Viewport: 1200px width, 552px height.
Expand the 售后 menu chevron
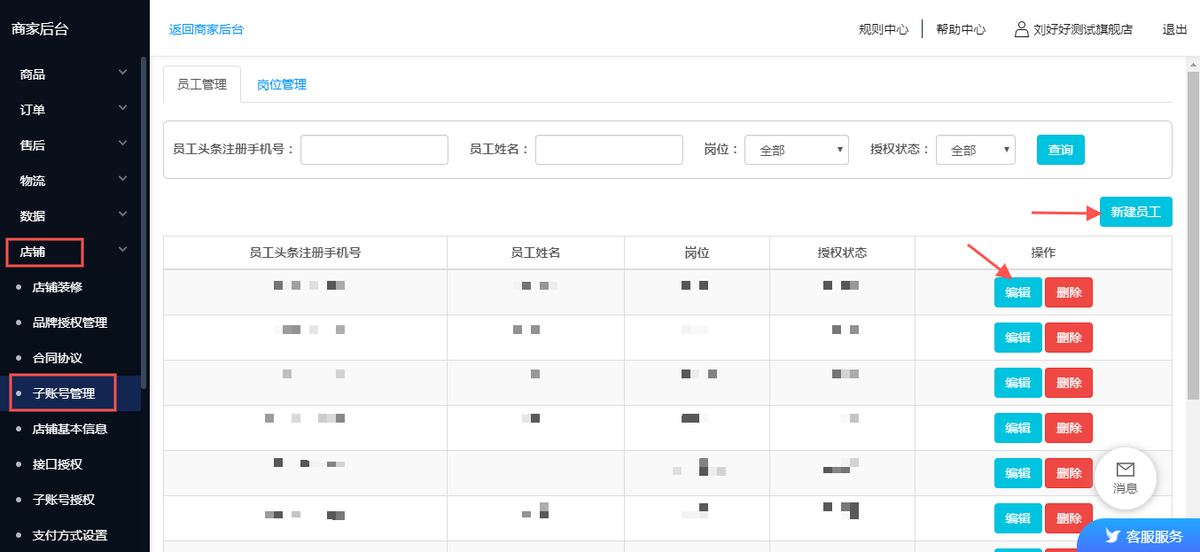point(123,144)
